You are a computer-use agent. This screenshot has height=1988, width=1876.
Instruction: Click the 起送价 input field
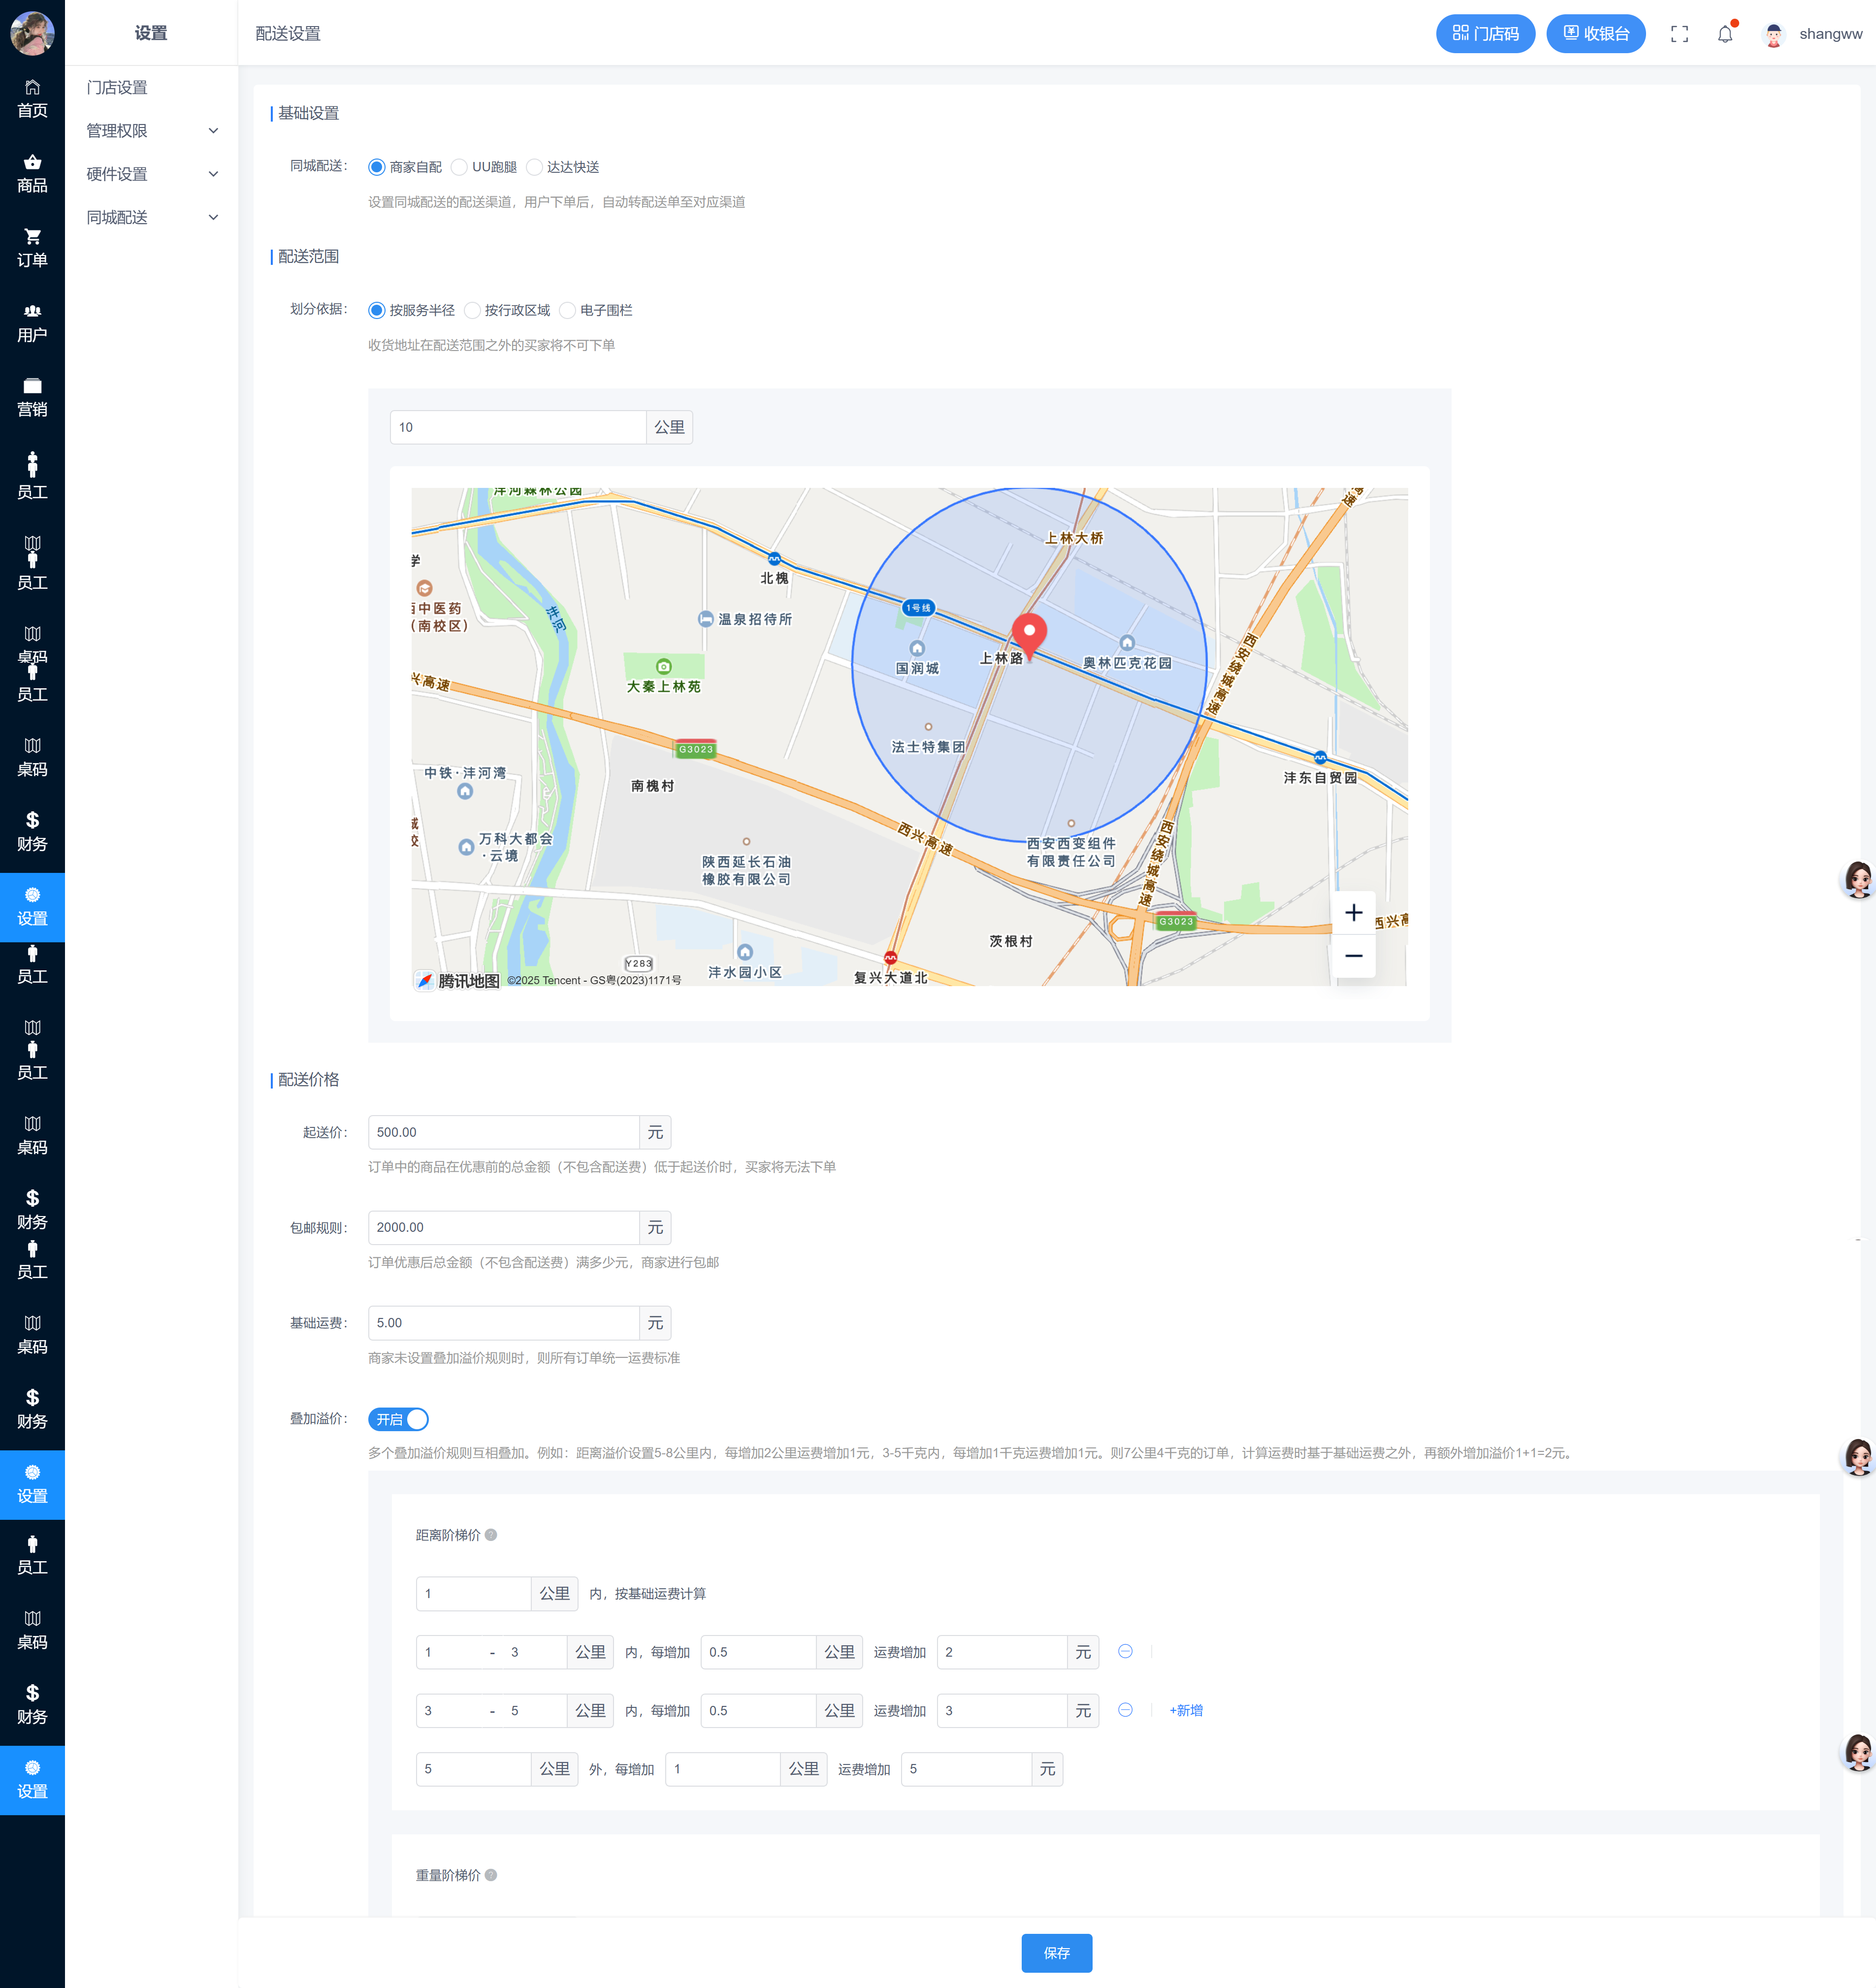coord(503,1132)
